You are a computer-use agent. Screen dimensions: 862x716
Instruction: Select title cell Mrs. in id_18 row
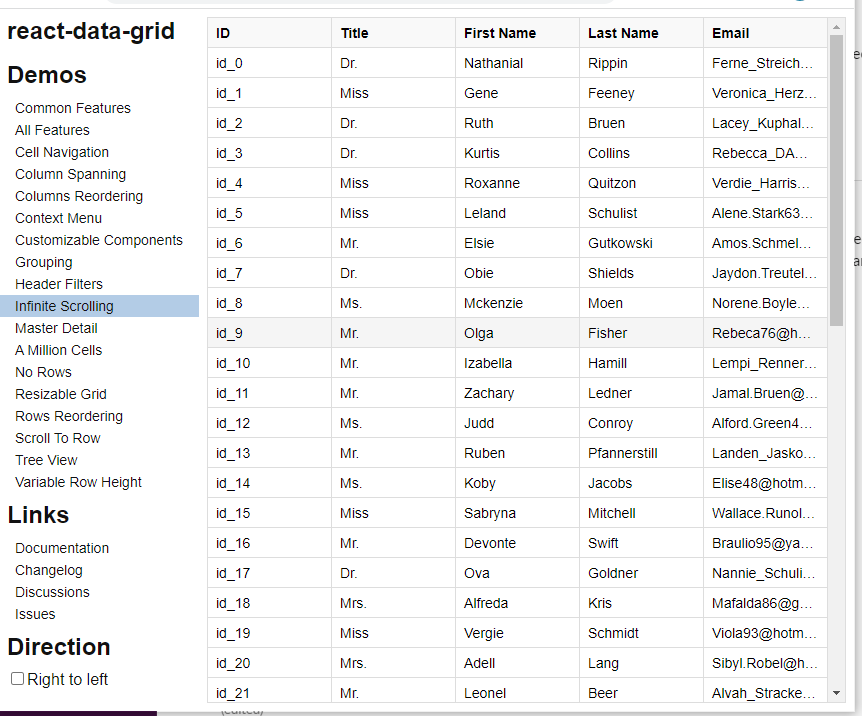coord(394,603)
